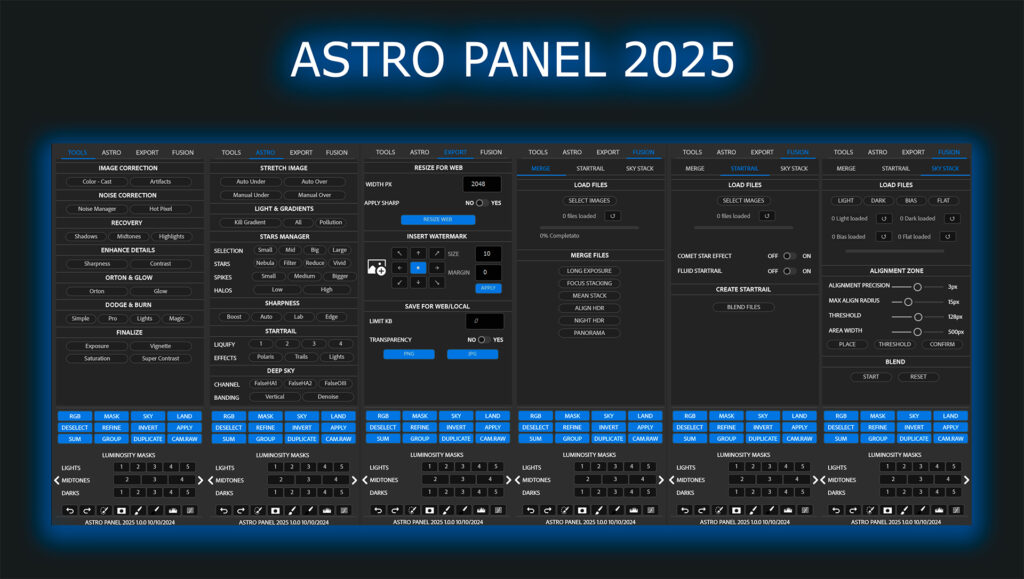This screenshot has height=579, width=1024.
Task: Enable the Fluid Startrail switch
Action: (x=789, y=271)
